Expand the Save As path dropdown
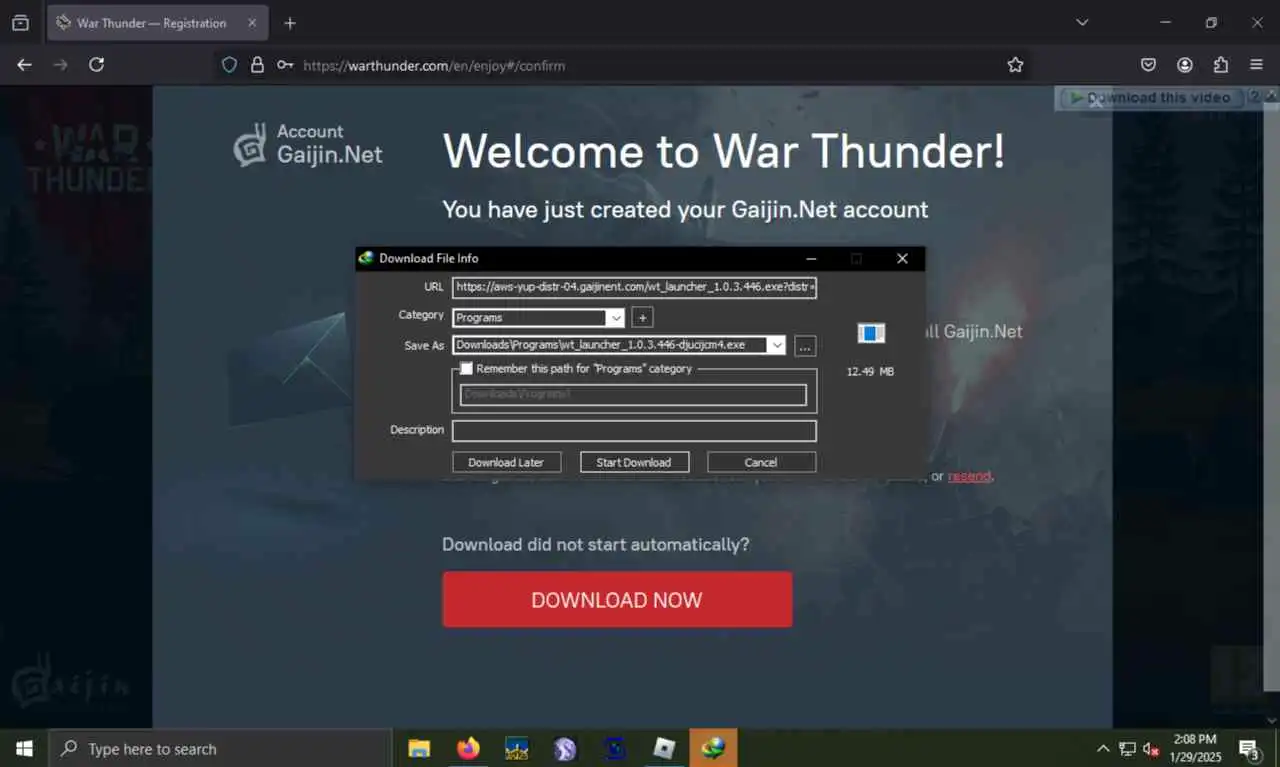The width and height of the screenshot is (1280, 767). (776, 345)
